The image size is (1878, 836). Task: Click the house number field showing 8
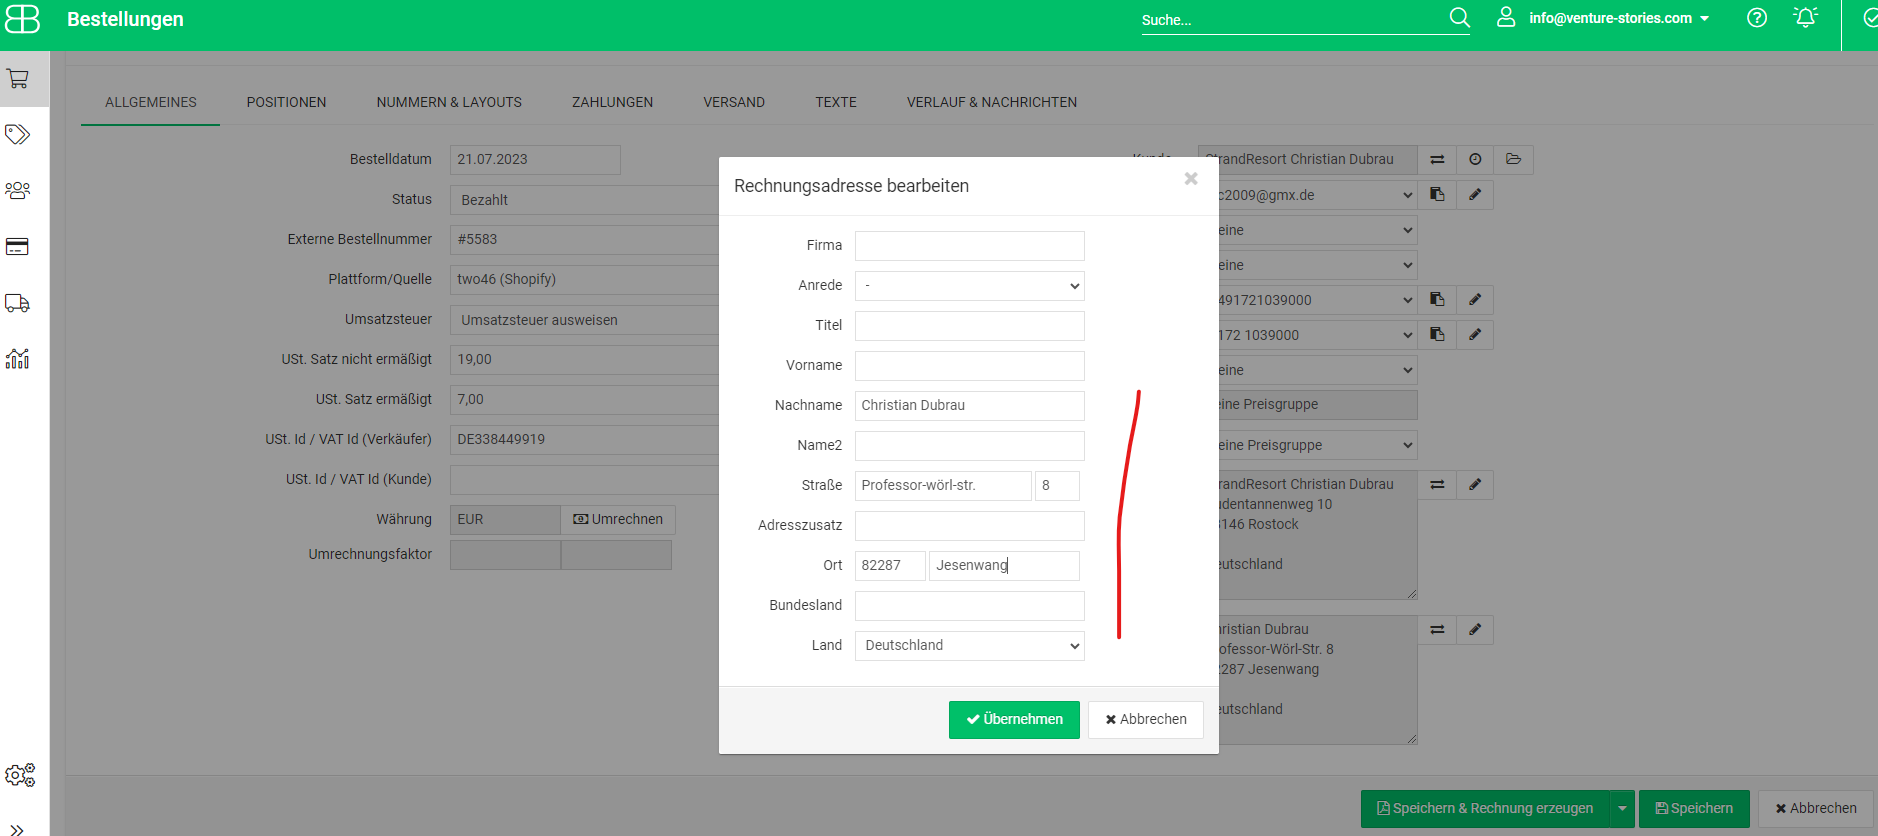(x=1057, y=486)
